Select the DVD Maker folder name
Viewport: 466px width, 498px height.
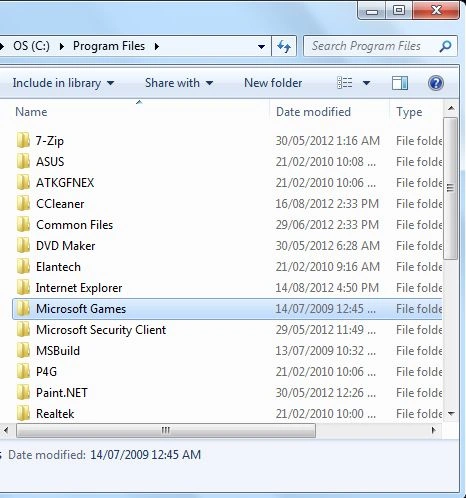[65, 246]
